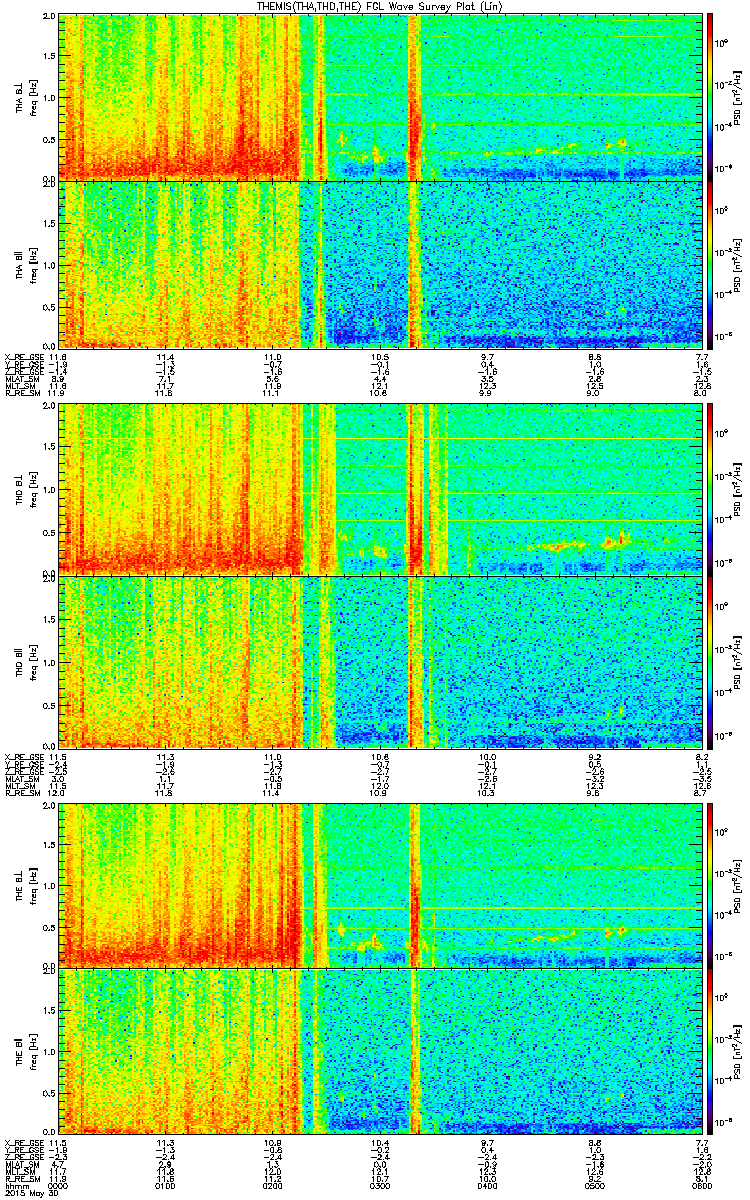Click the color bar beside THE BL panel

711,884
